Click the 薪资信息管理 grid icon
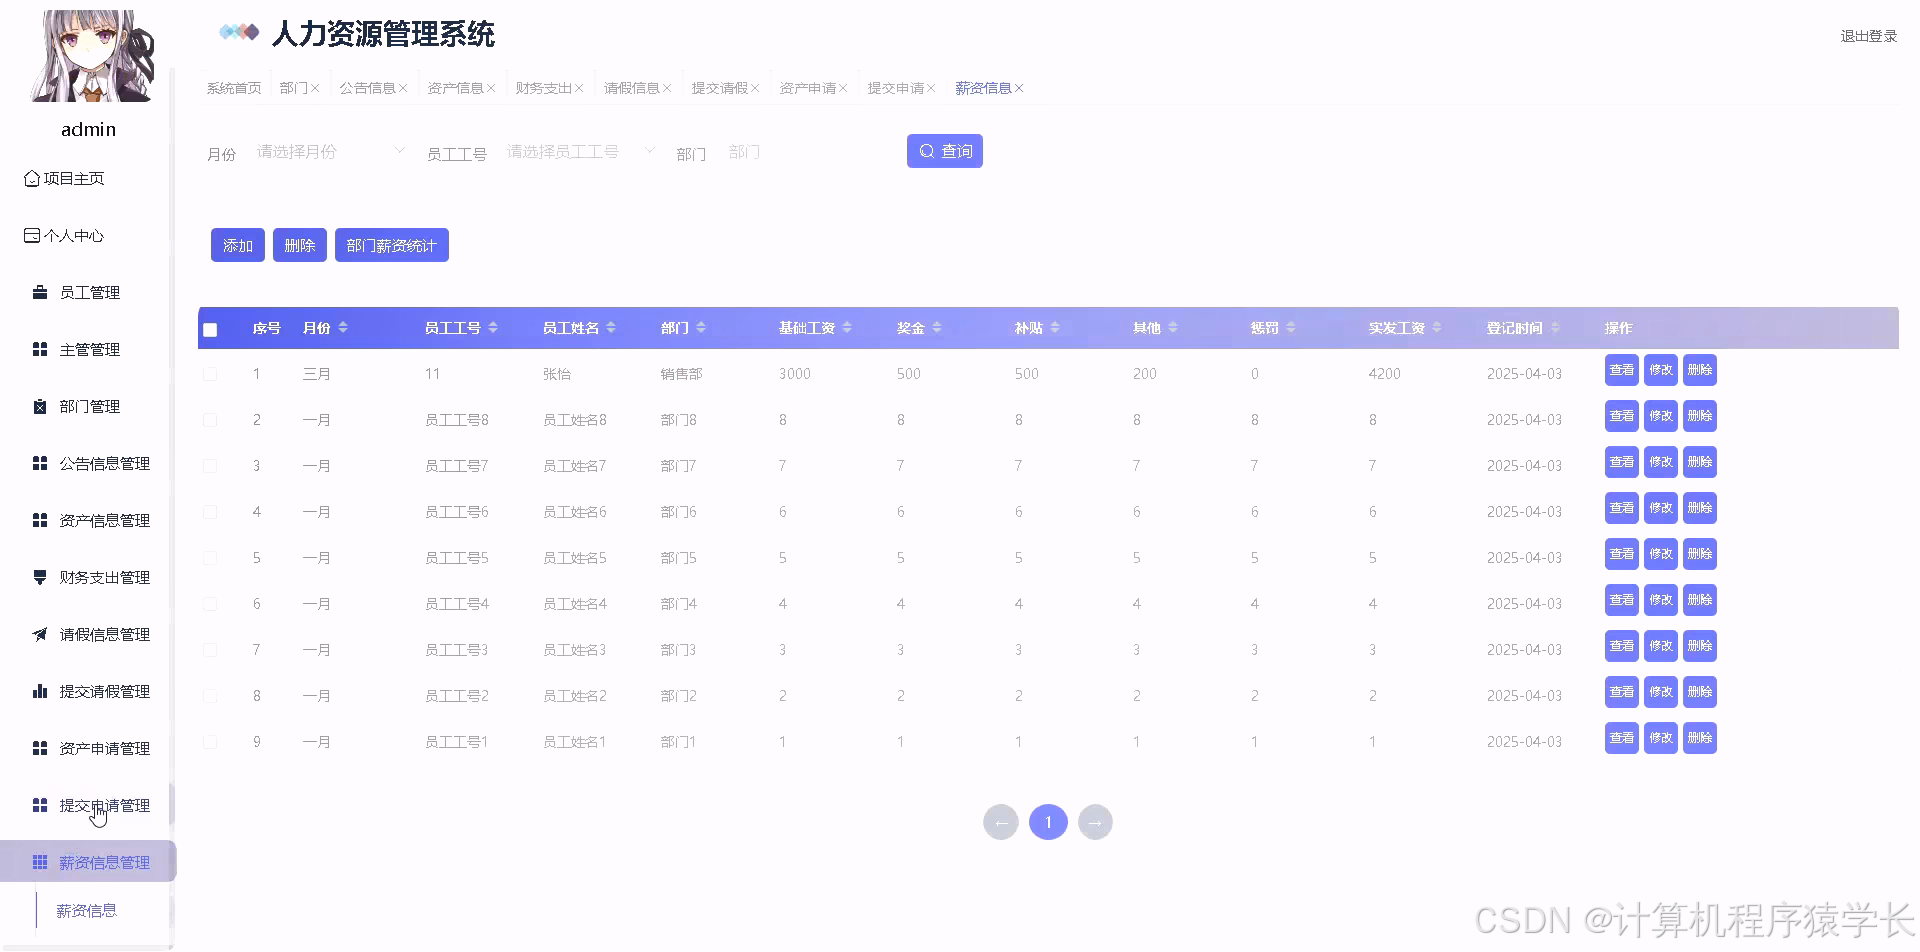The image size is (1920, 952). point(39,861)
